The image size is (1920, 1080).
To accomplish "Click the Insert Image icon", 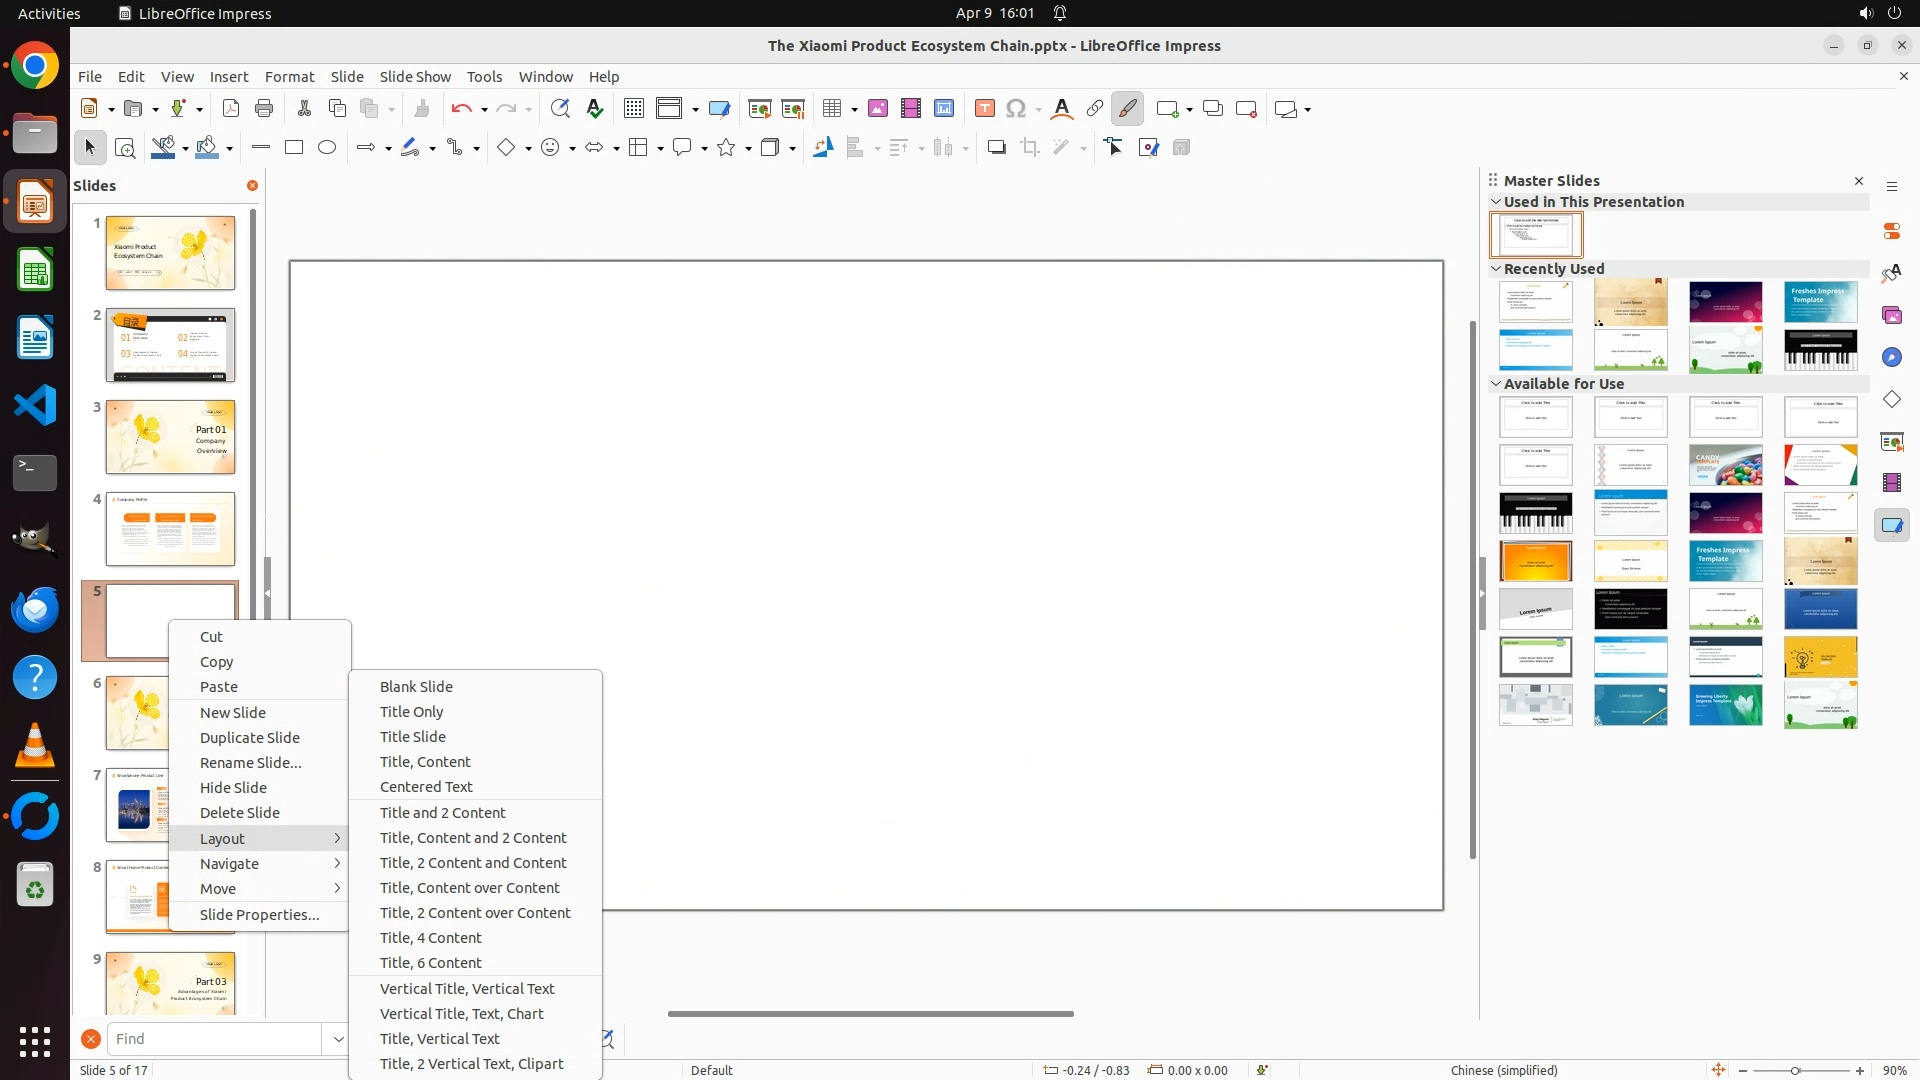I will pos(878,109).
